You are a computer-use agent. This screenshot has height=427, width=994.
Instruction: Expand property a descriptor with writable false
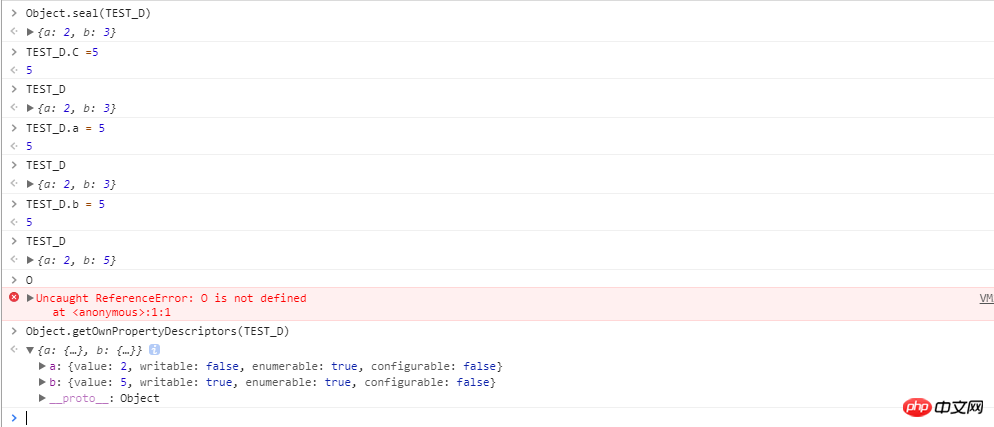pyautogui.click(x=41, y=367)
